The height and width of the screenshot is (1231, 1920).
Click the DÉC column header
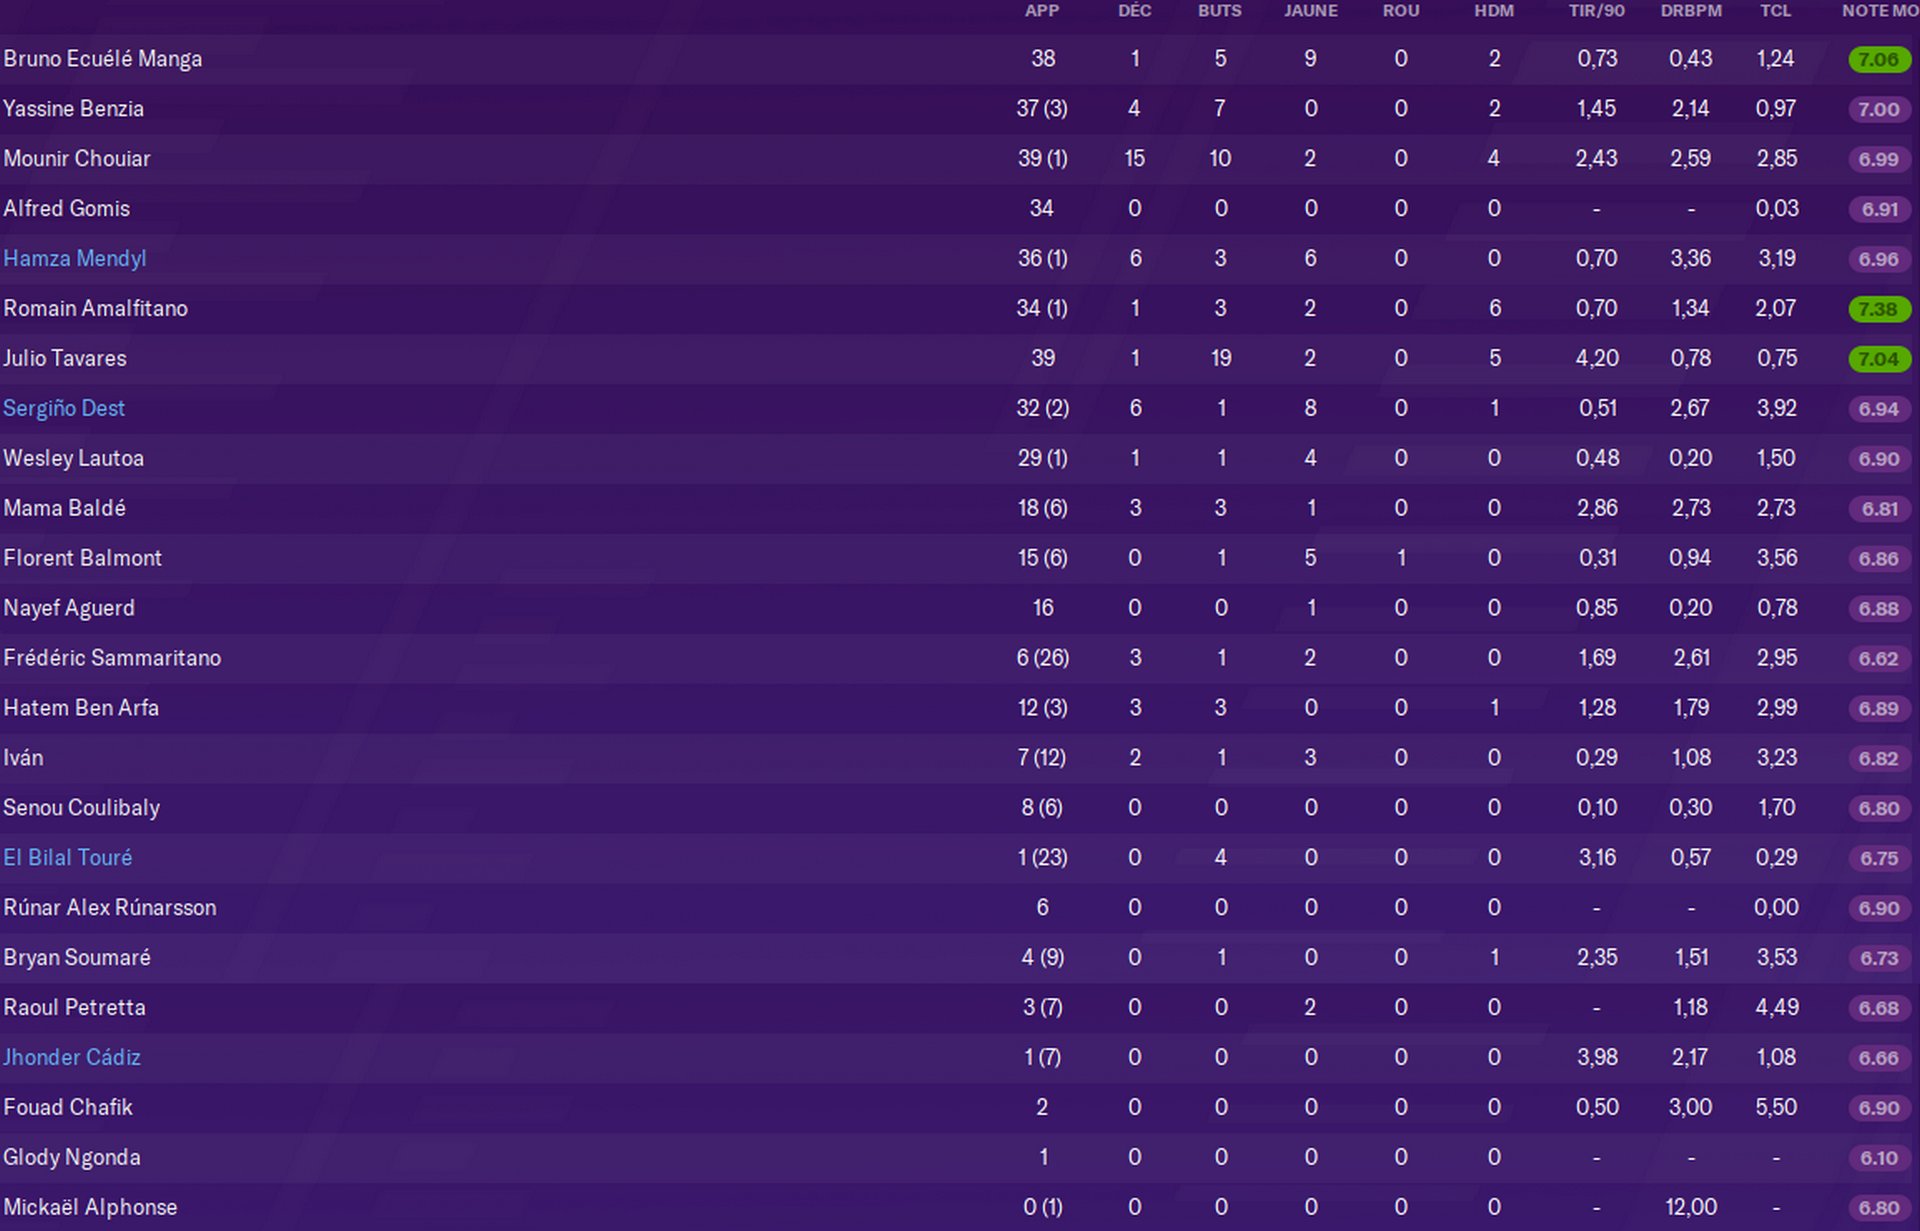tap(1134, 11)
